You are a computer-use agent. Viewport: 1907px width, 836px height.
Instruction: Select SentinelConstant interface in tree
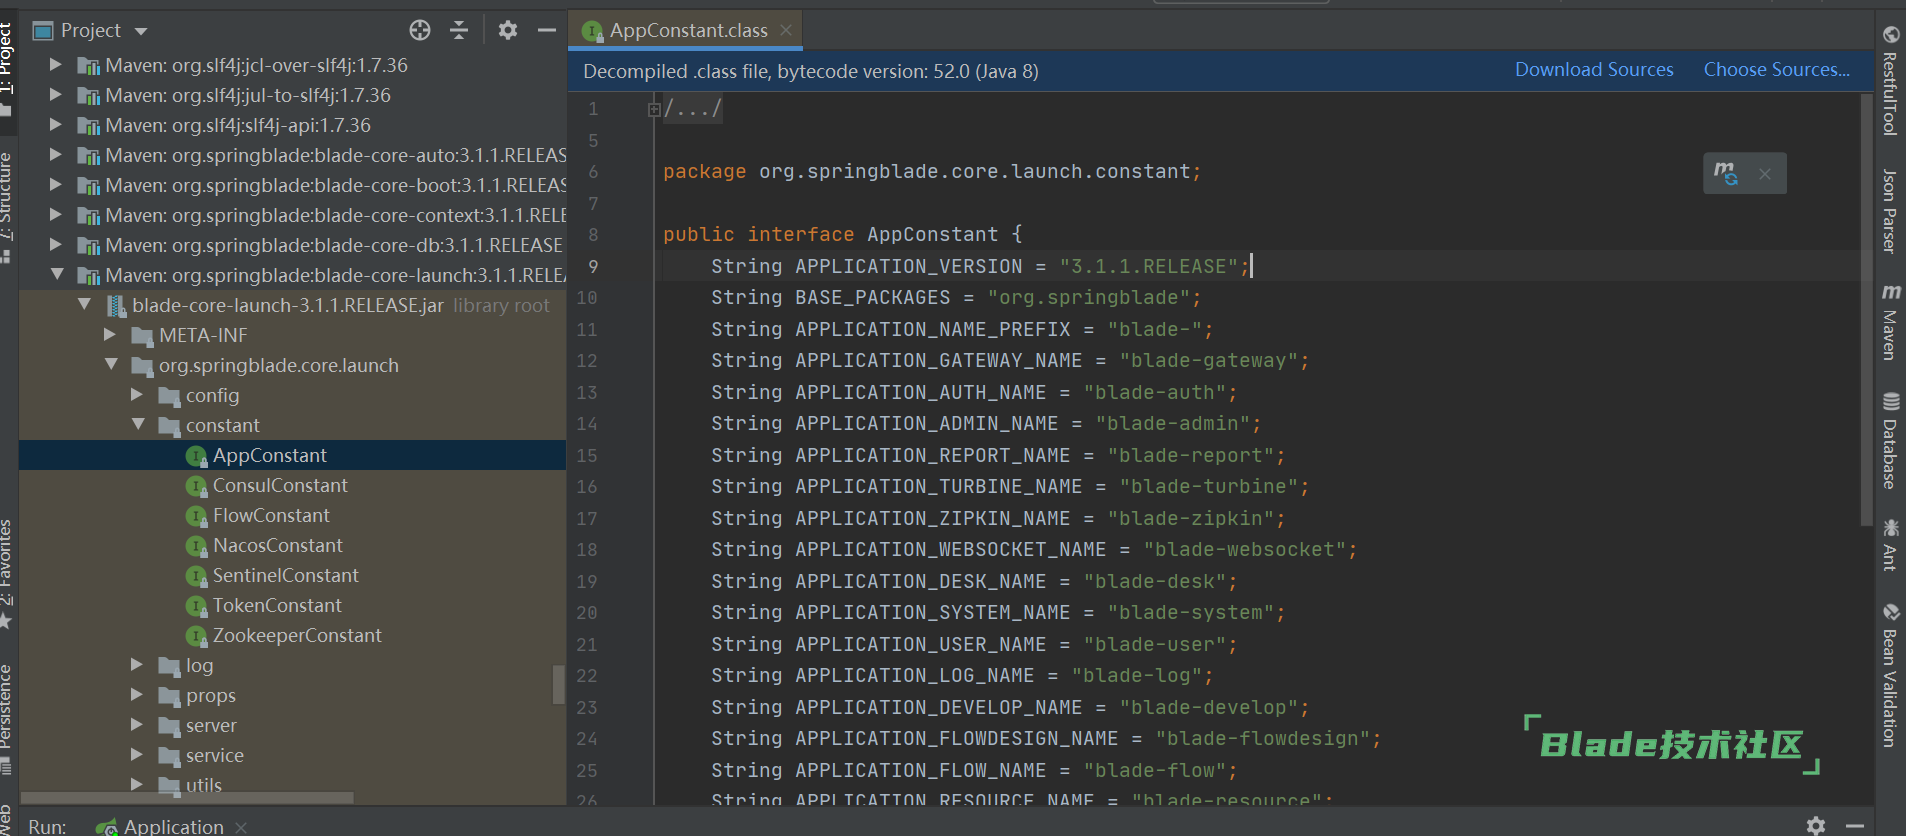point(292,575)
